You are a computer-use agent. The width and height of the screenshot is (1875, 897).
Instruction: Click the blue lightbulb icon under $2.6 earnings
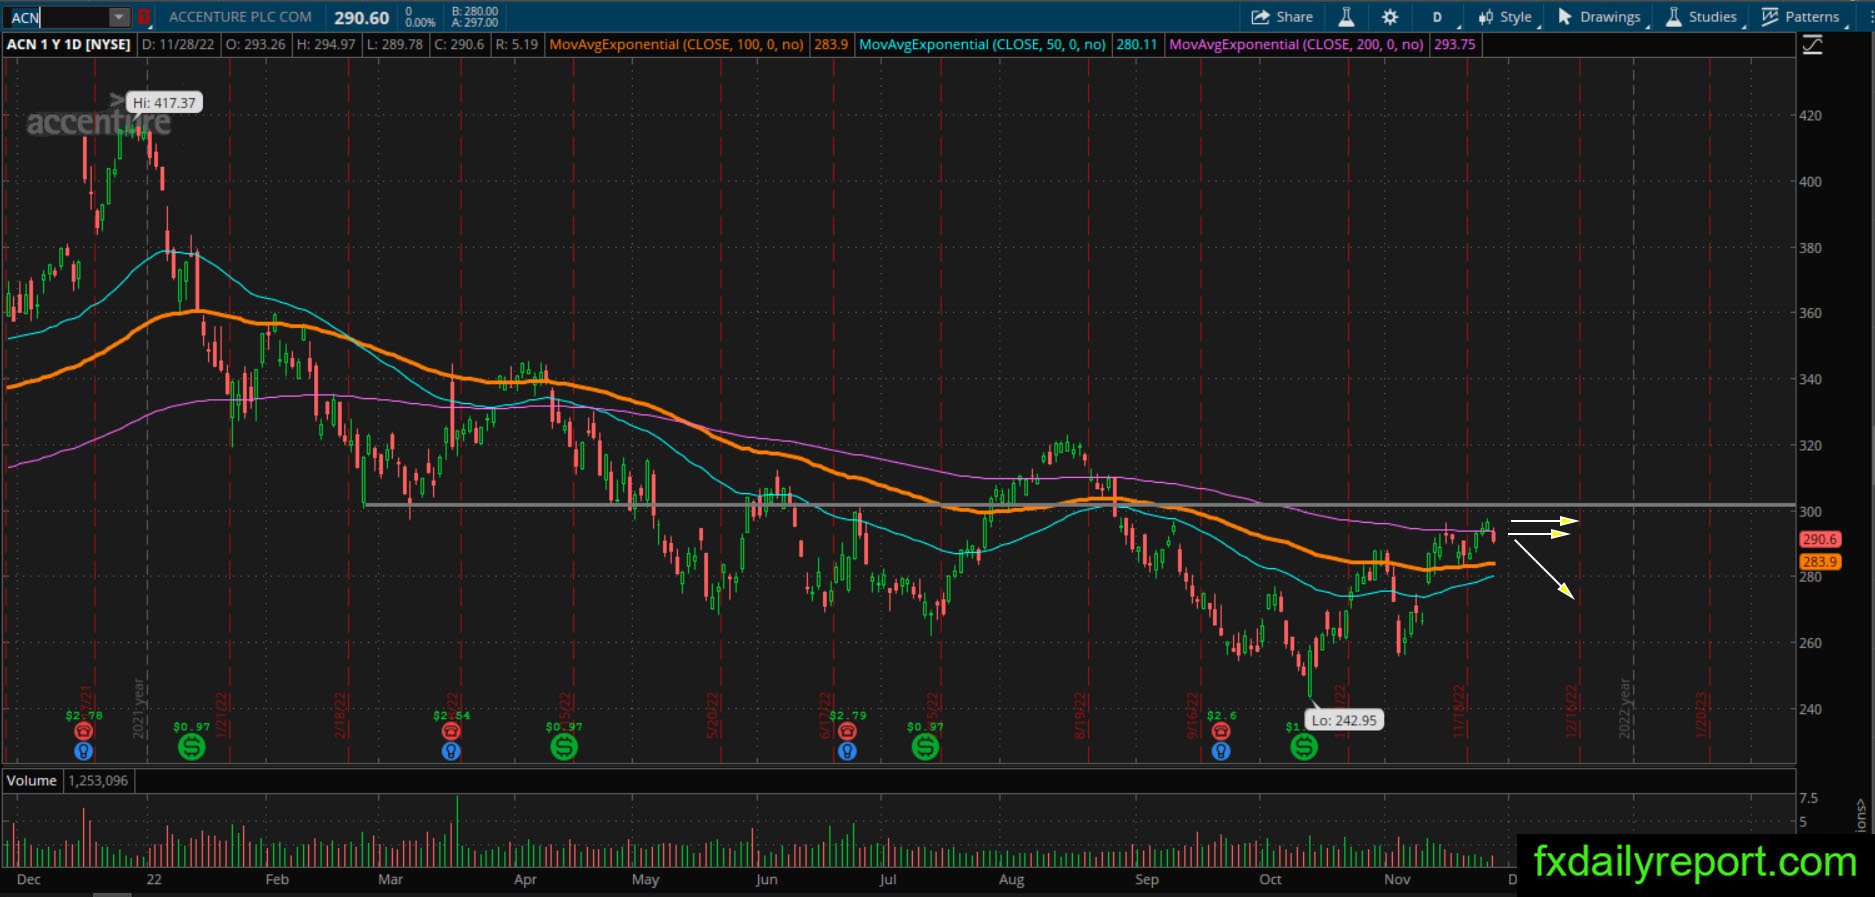click(1220, 750)
